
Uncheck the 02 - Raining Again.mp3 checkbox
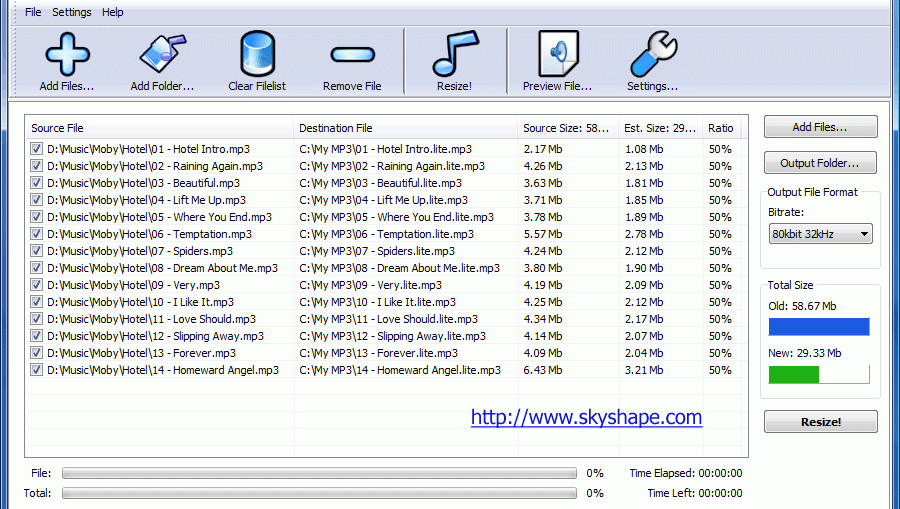[x=37, y=166]
